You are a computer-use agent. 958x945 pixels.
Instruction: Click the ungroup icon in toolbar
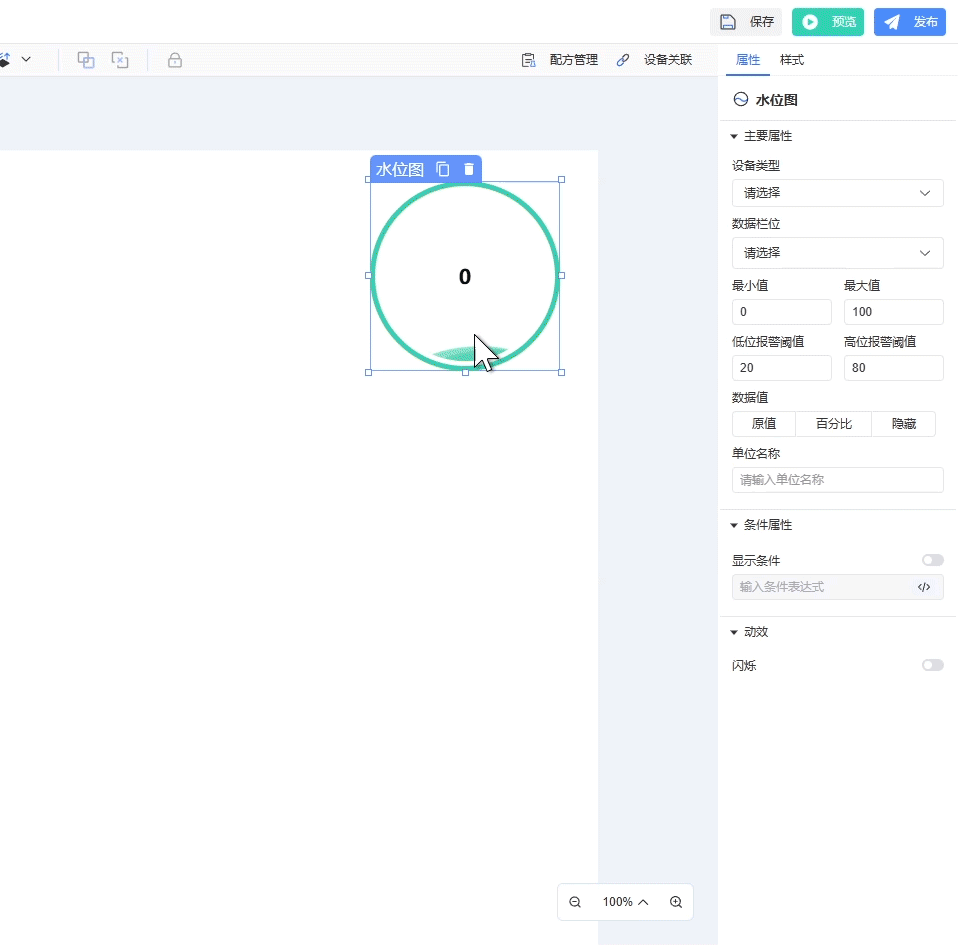tap(120, 60)
